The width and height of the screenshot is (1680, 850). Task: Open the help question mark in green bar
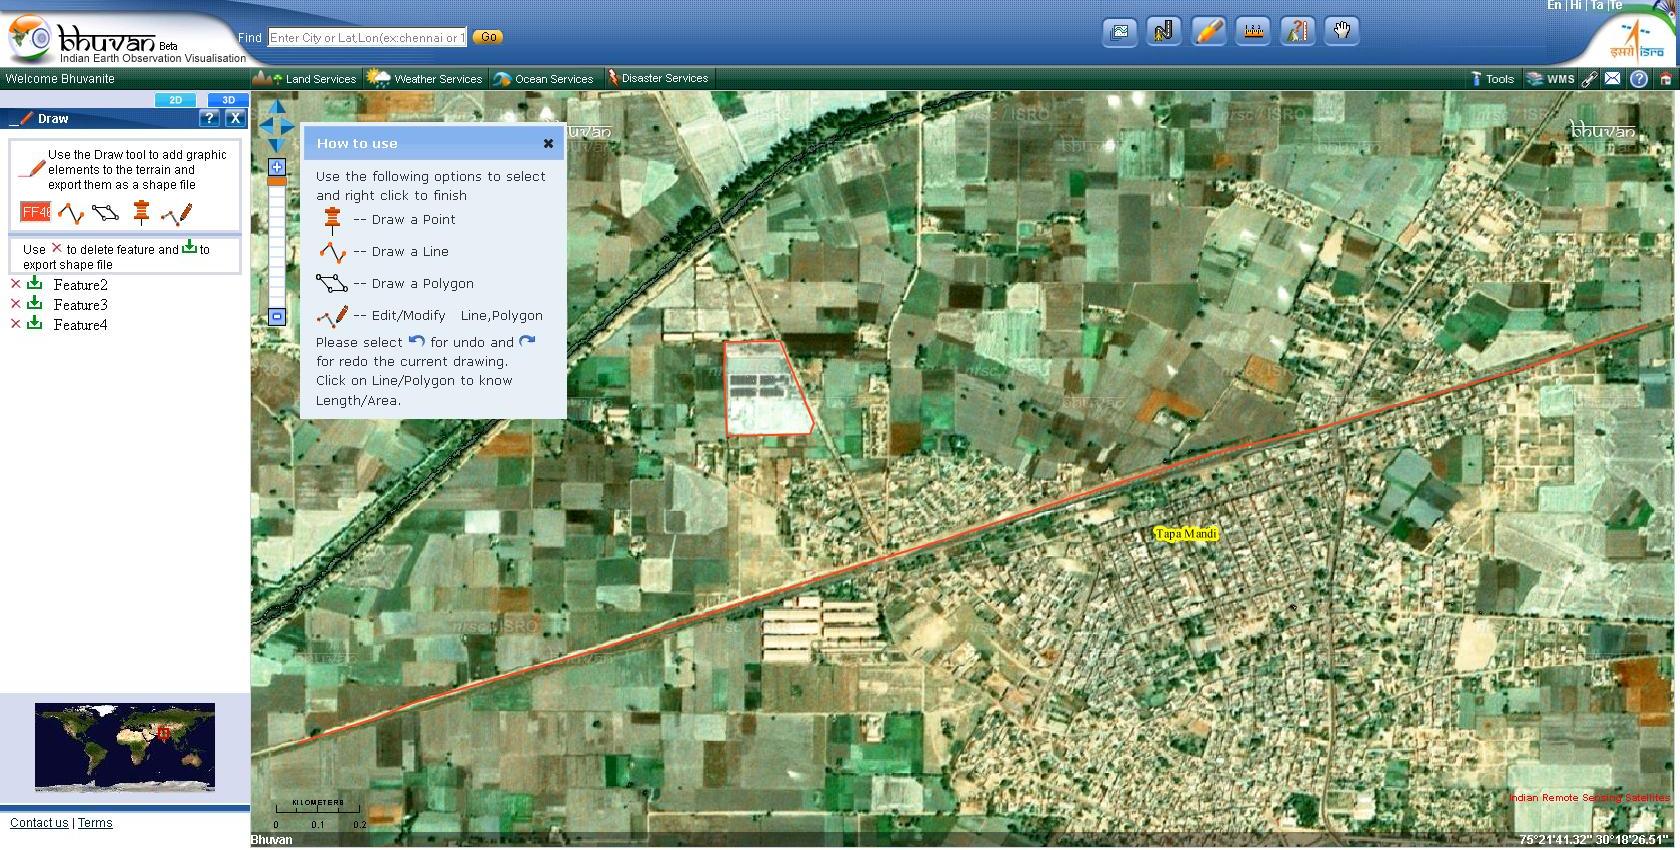(x=1639, y=78)
